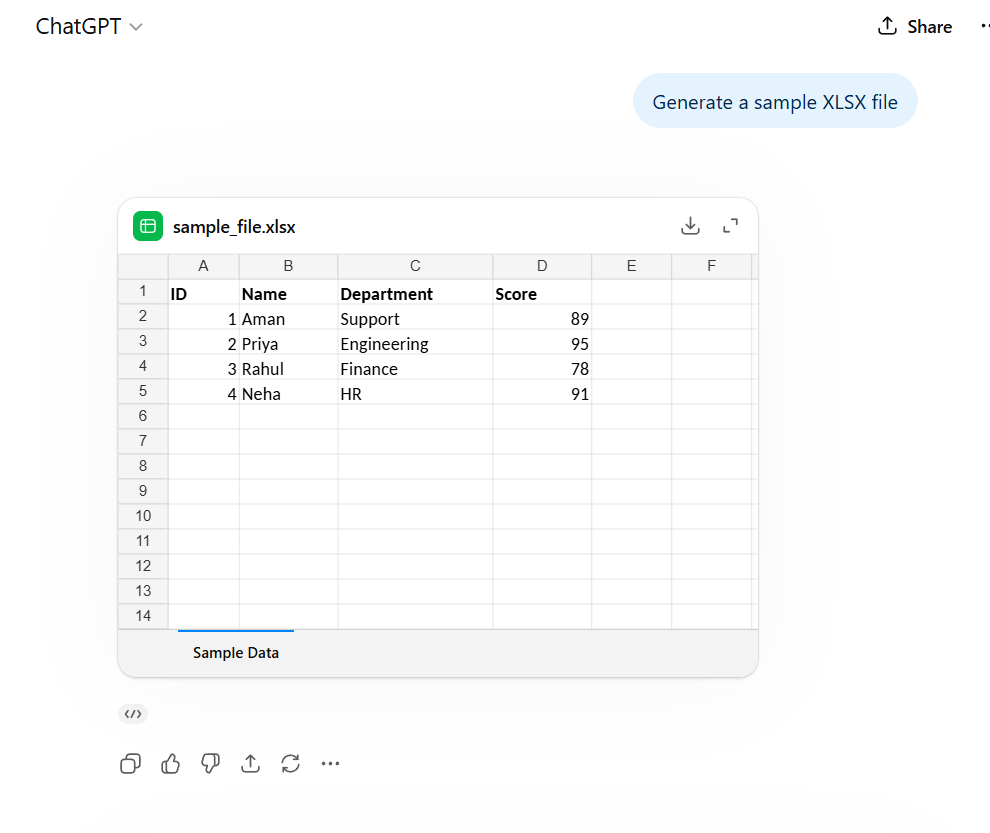Viewport: 990px width, 833px height.
Task: Select column B header
Action: 289,266
